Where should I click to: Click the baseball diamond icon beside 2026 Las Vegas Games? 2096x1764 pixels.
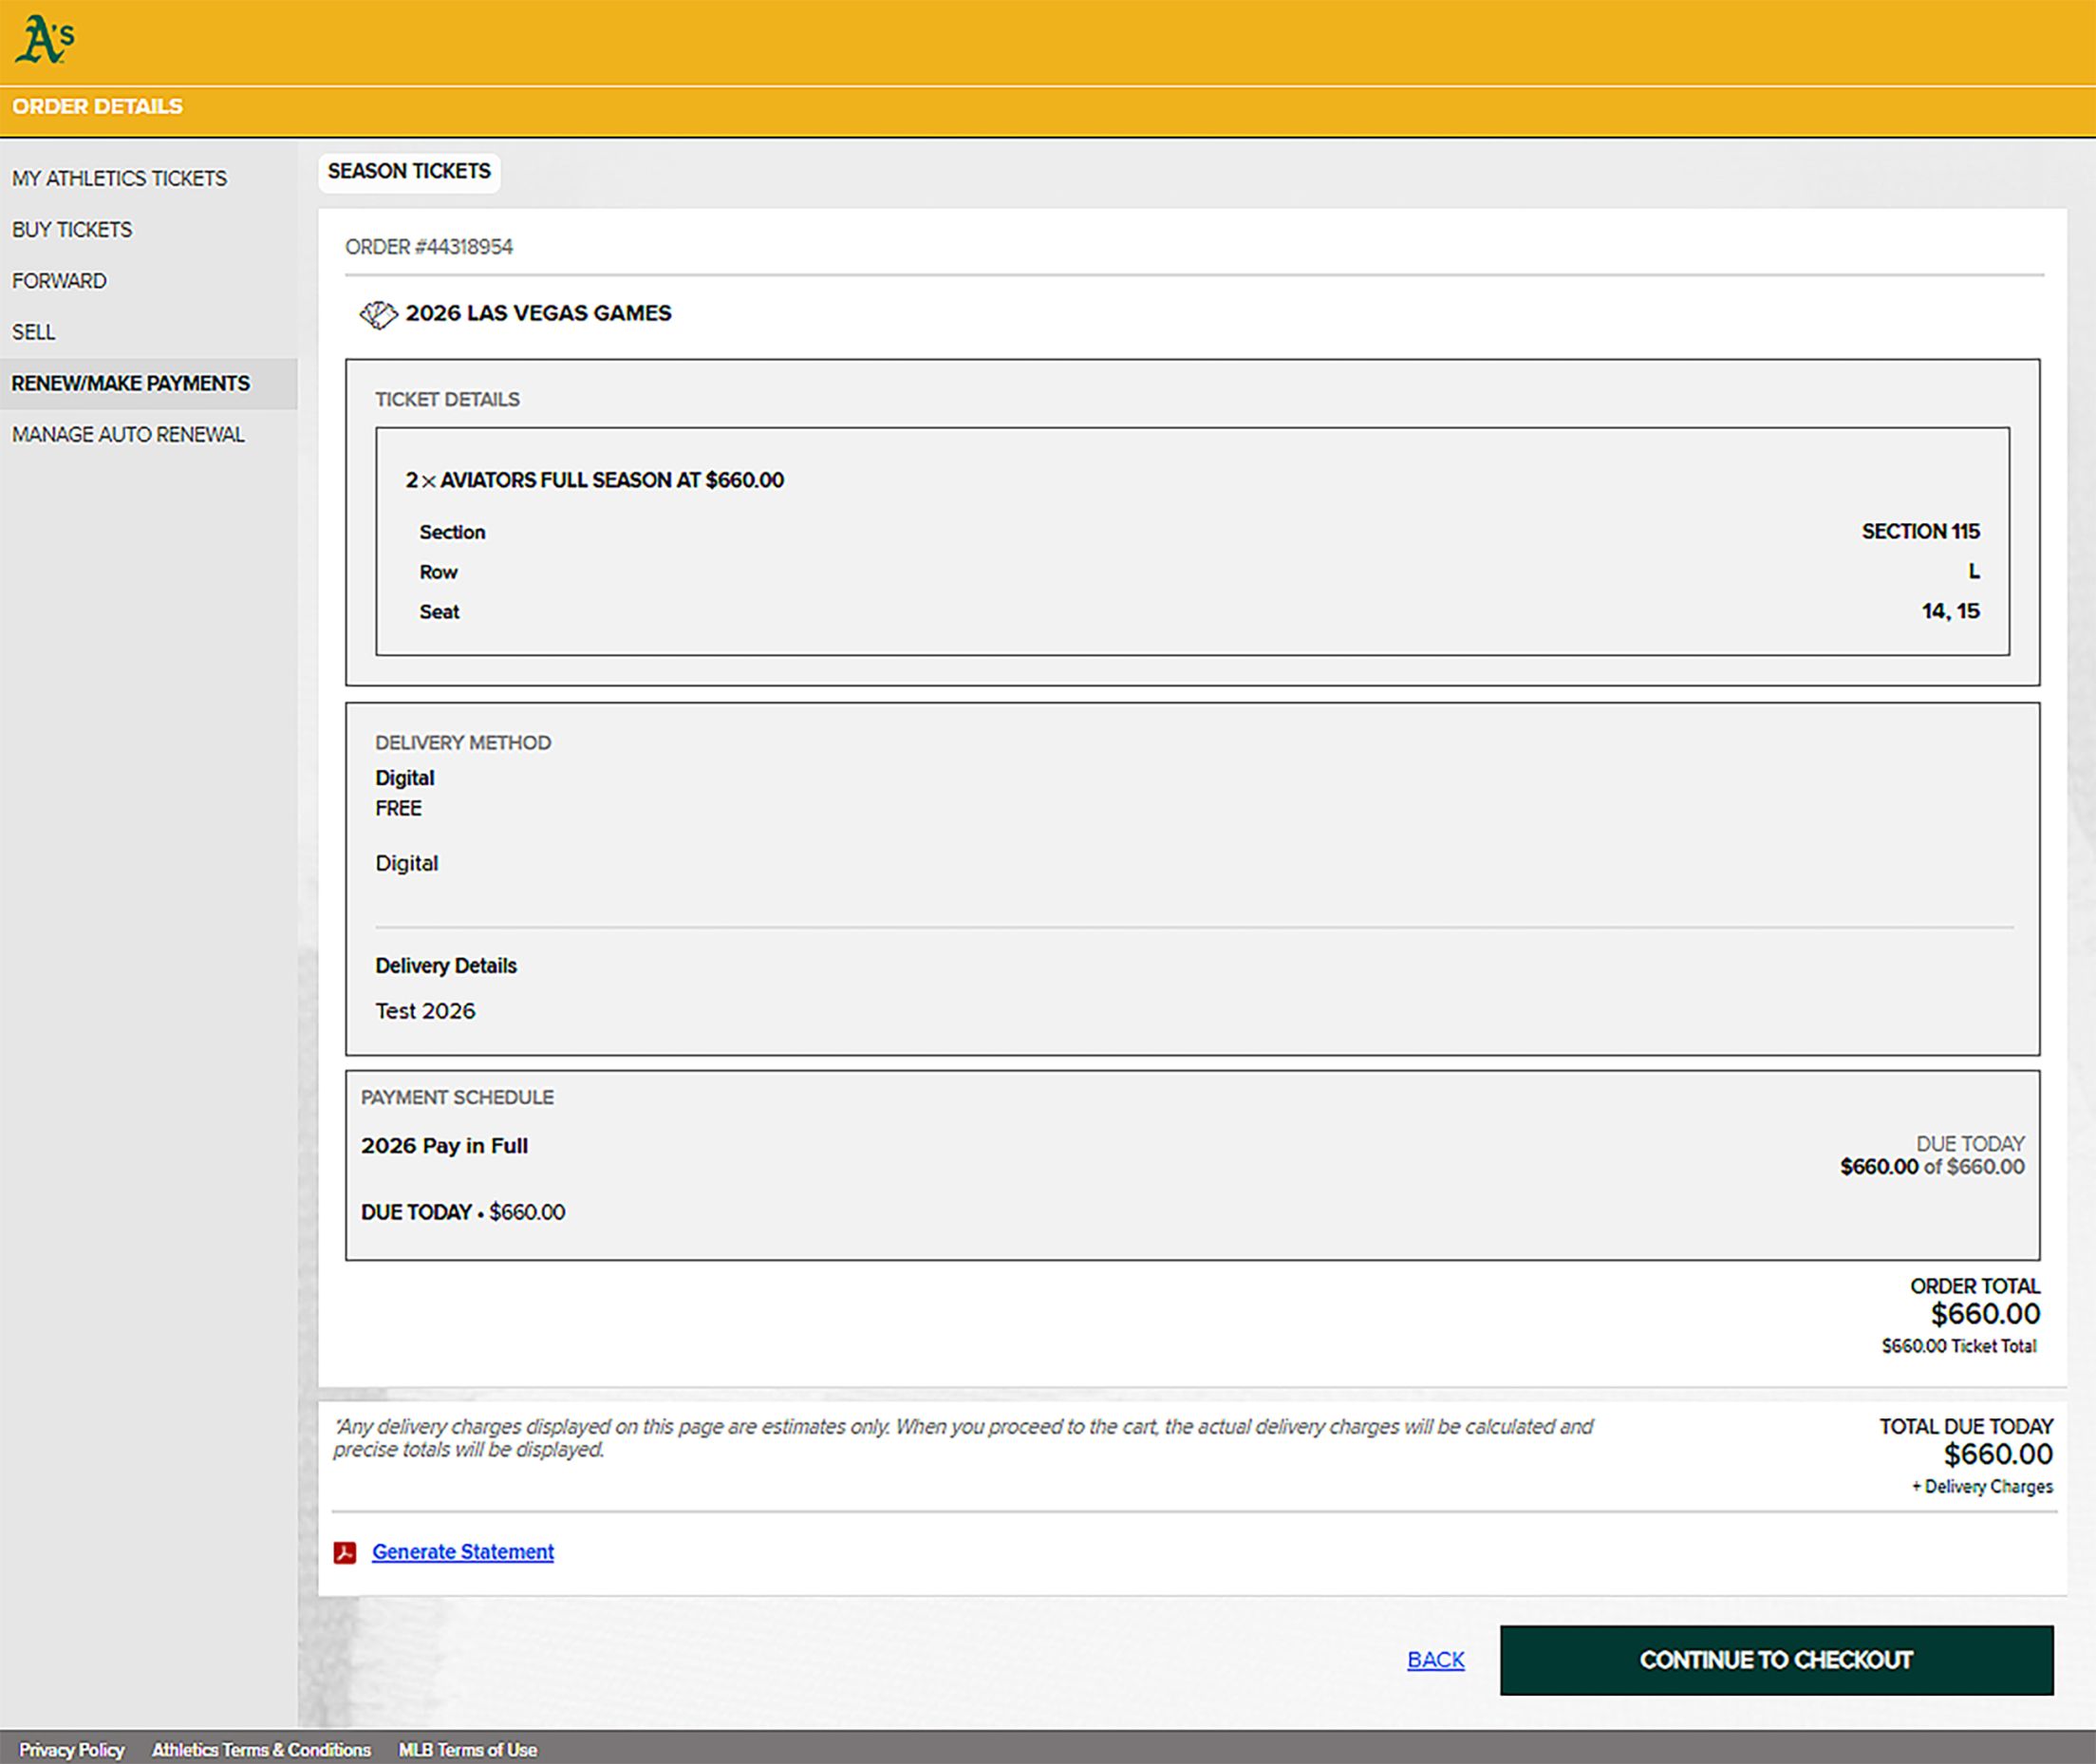(378, 314)
